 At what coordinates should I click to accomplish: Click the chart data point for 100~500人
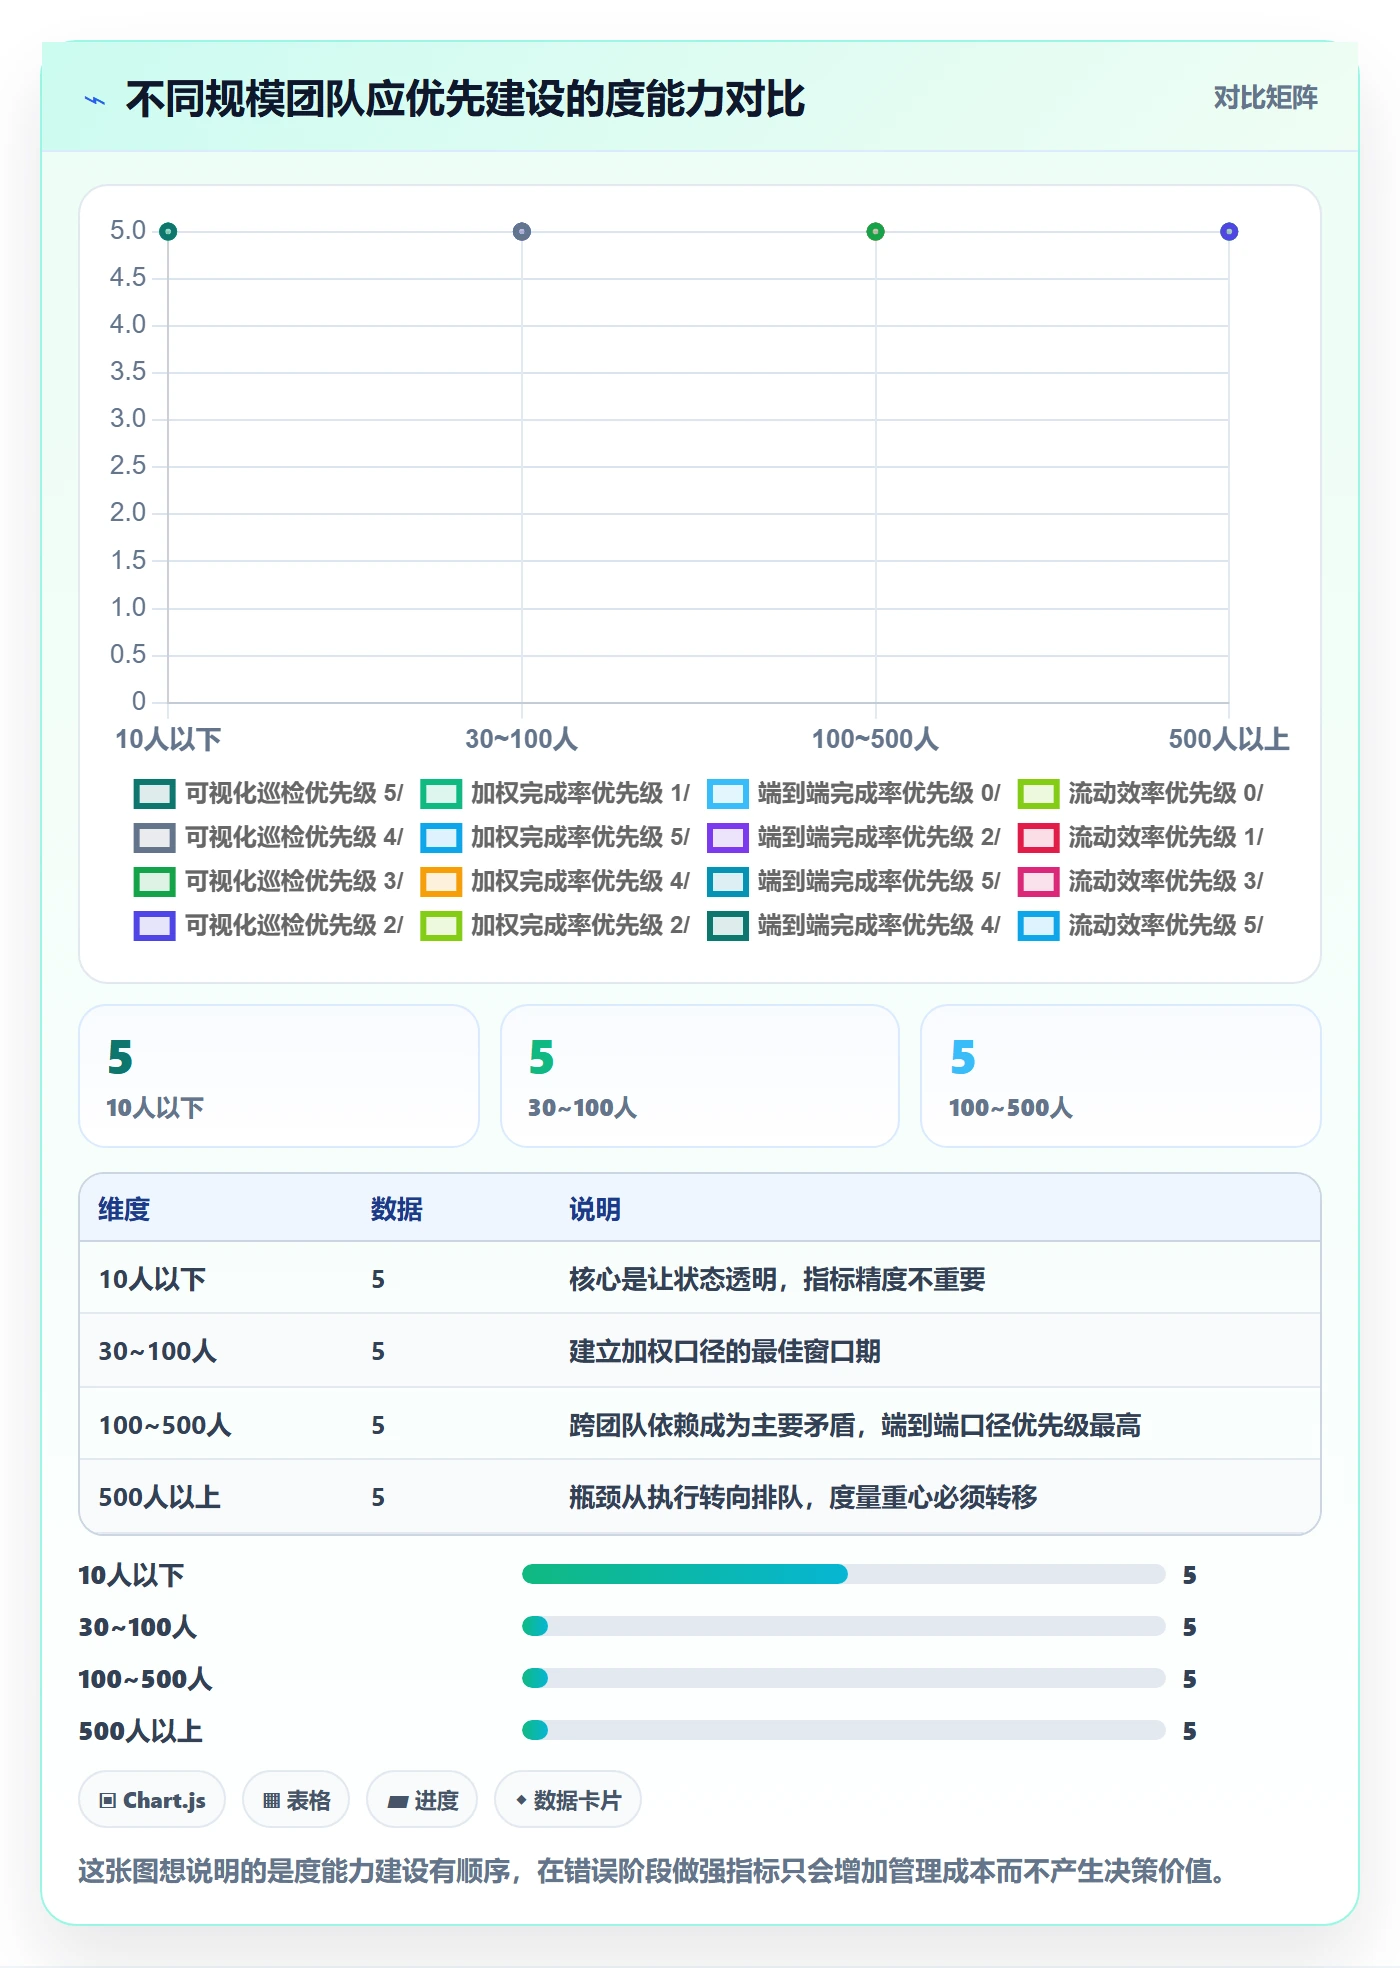[876, 232]
